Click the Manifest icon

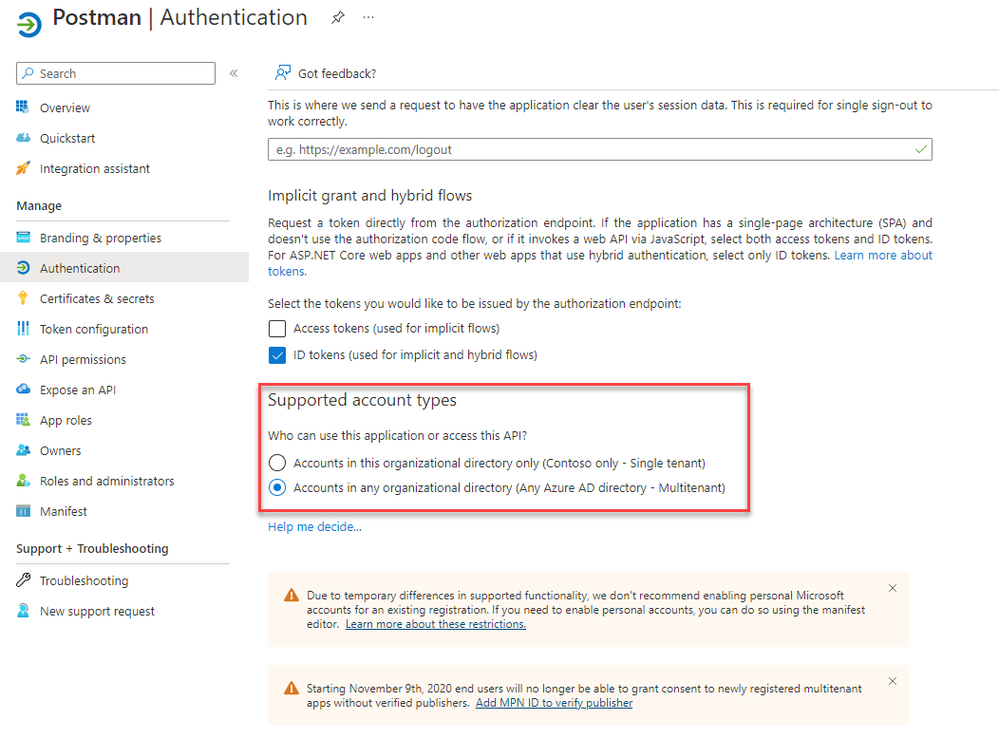(23, 511)
